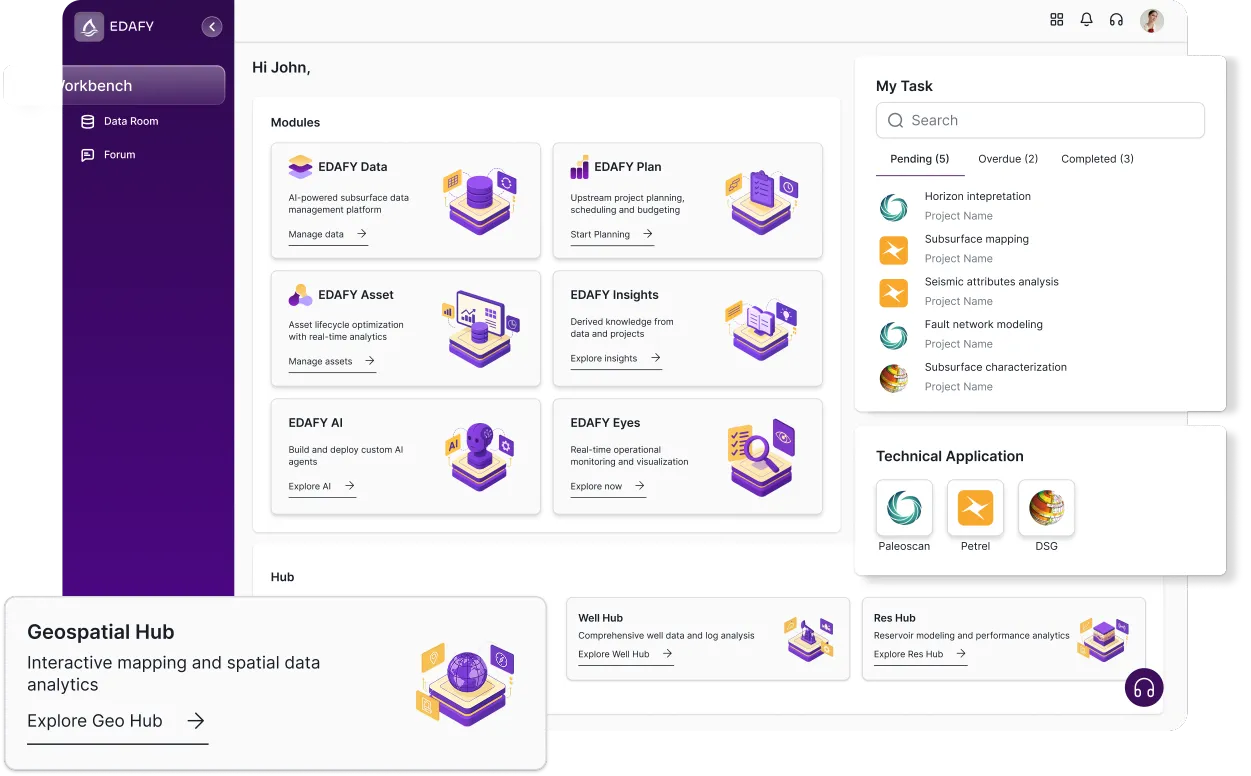The height and width of the screenshot is (776, 1251).
Task: Open the user profile avatar
Action: coord(1151,19)
